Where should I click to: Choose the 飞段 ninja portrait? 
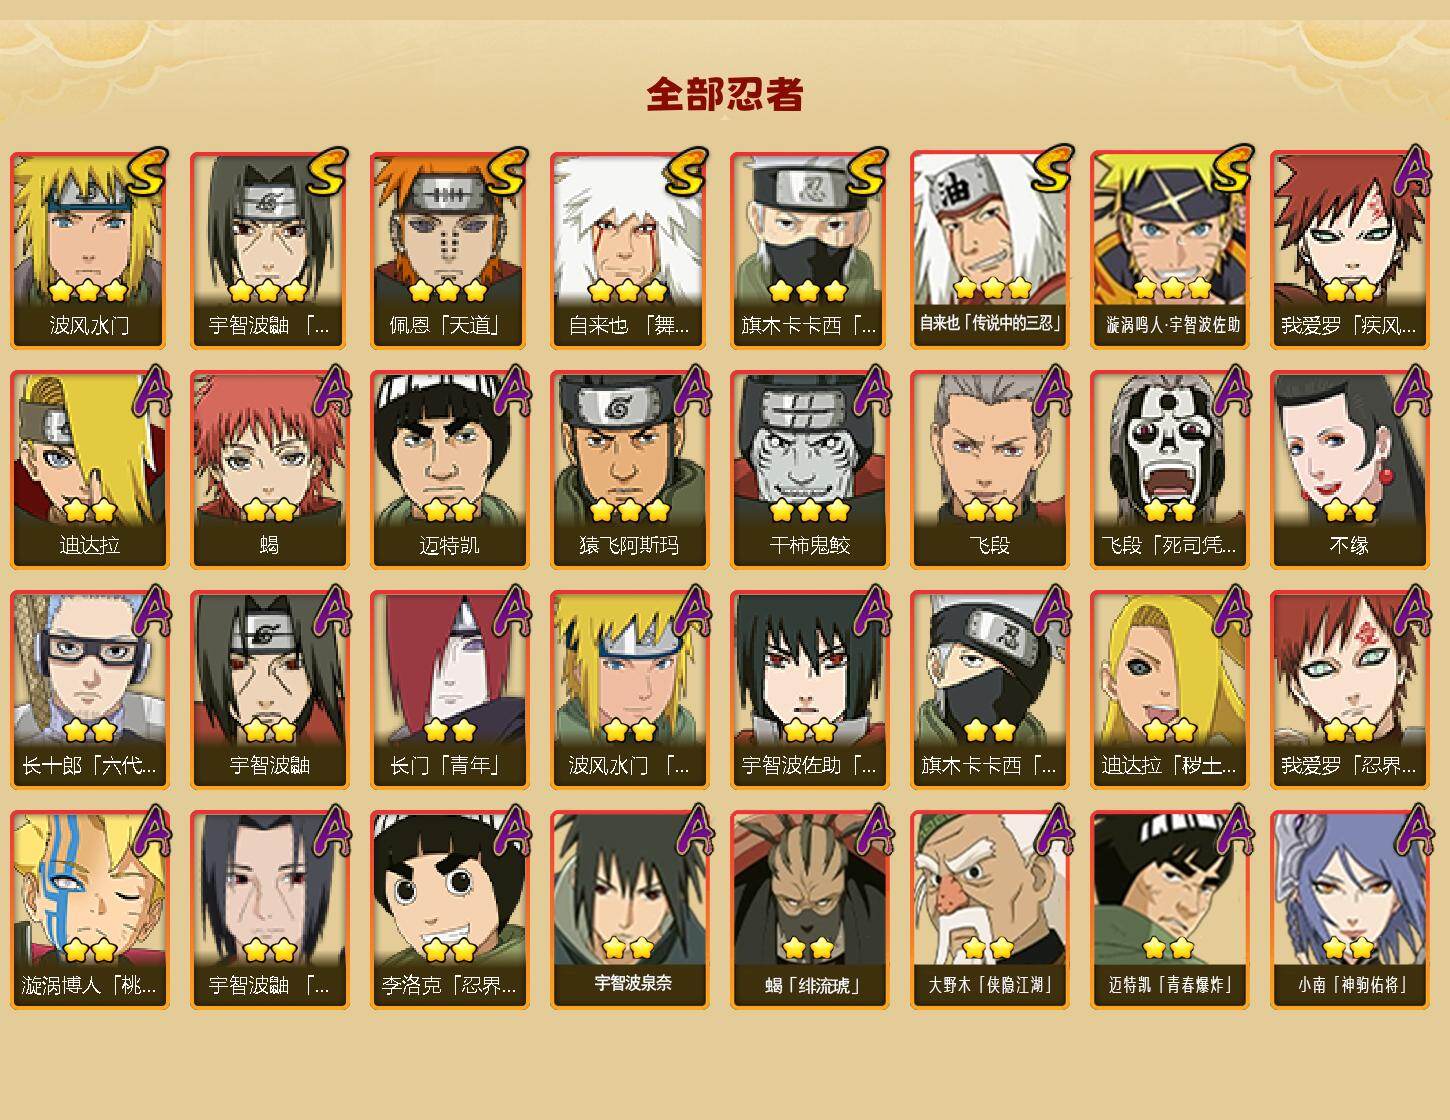pyautogui.click(x=989, y=470)
